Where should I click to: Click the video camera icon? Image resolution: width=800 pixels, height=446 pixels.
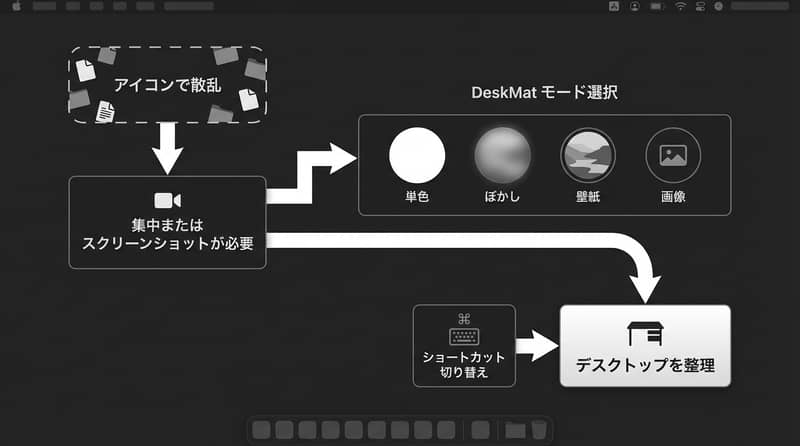point(167,200)
